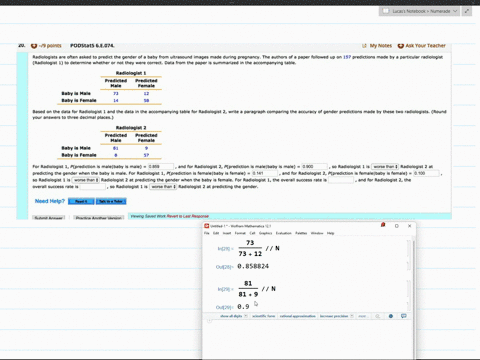Image resolution: width=480 pixels, height=360 pixels.
Task: Click the My Notes icon
Action: point(364,46)
